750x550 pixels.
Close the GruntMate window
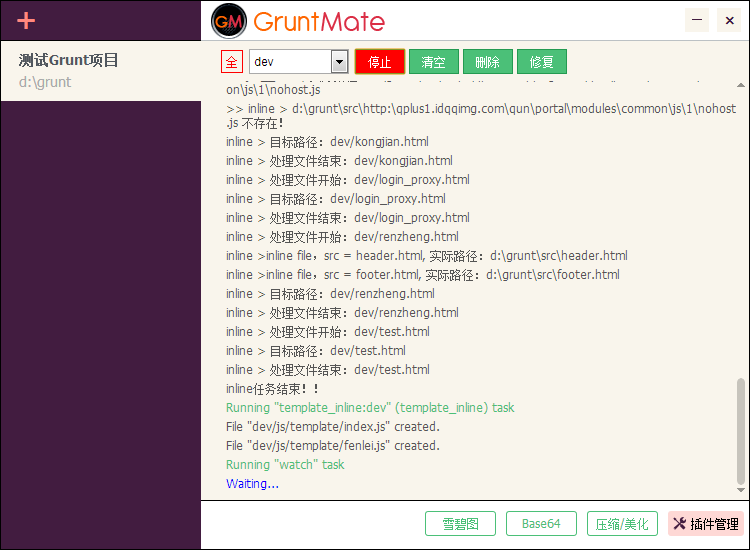click(729, 20)
